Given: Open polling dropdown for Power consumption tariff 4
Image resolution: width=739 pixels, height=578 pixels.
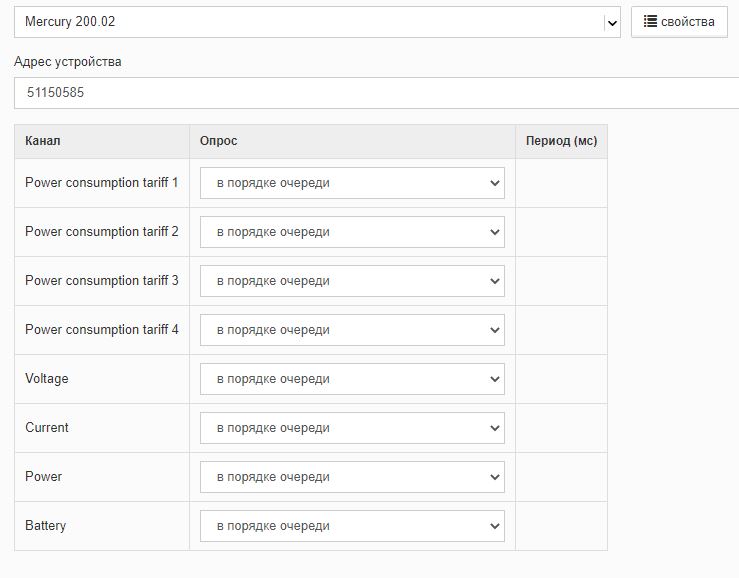Looking at the screenshot, I should pos(352,330).
